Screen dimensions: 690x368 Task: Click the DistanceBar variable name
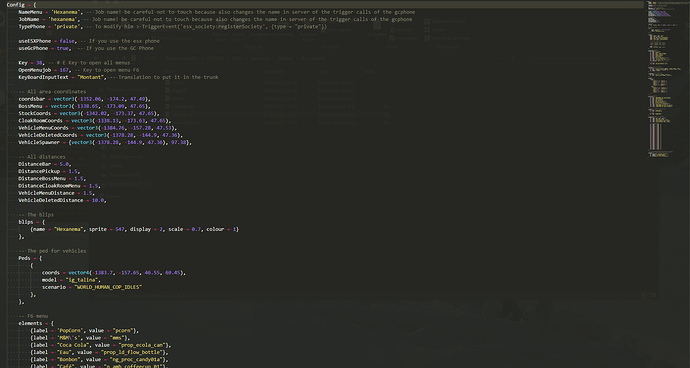point(34,164)
